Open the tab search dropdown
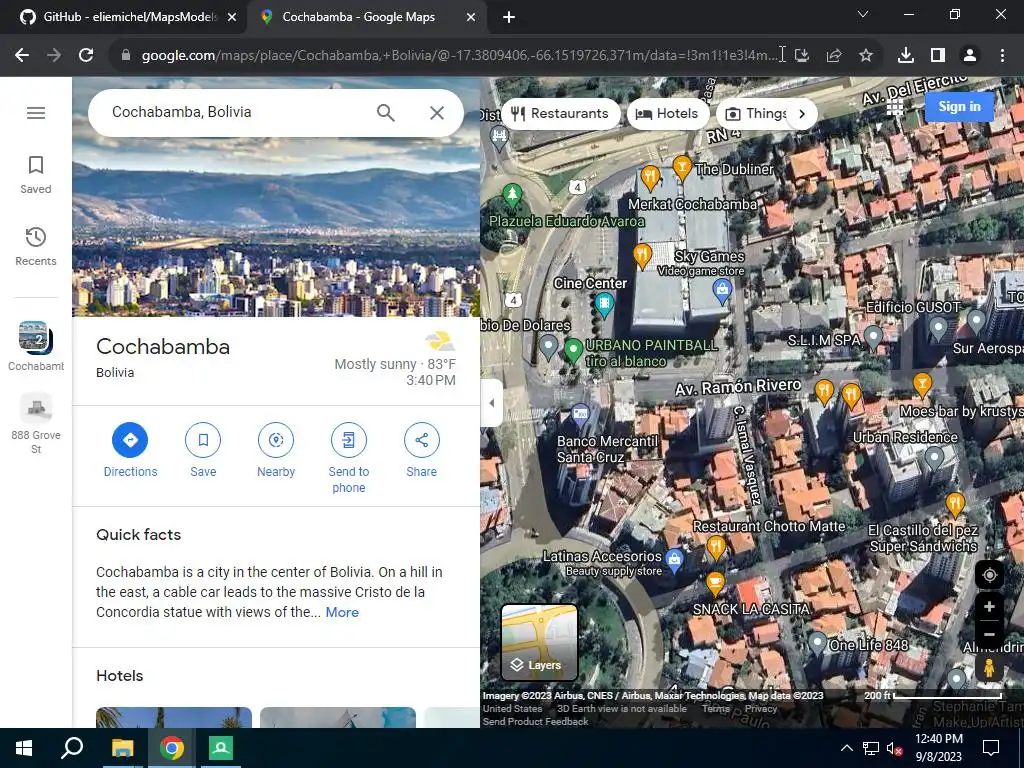 click(x=863, y=14)
